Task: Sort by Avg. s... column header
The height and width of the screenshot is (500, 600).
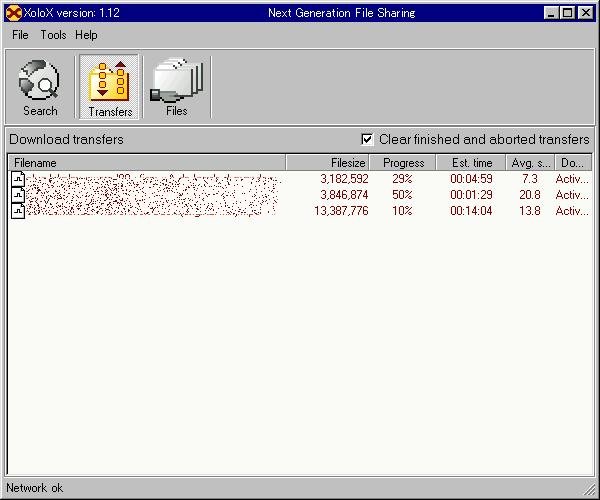Action: (x=530, y=163)
